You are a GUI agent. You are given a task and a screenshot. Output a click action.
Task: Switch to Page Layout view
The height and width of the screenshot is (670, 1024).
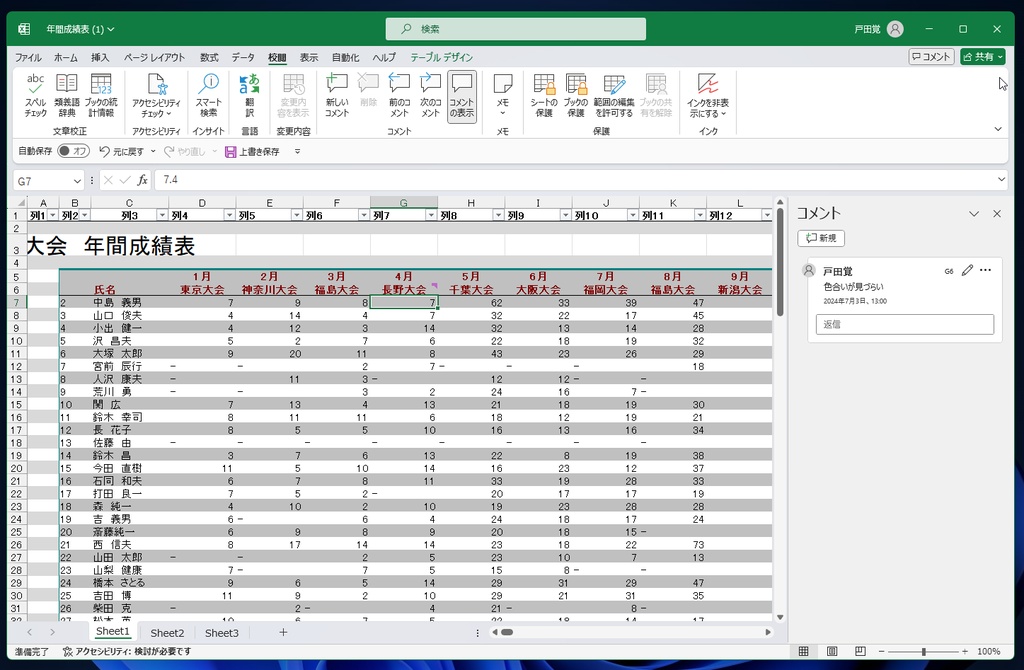tap(832, 651)
